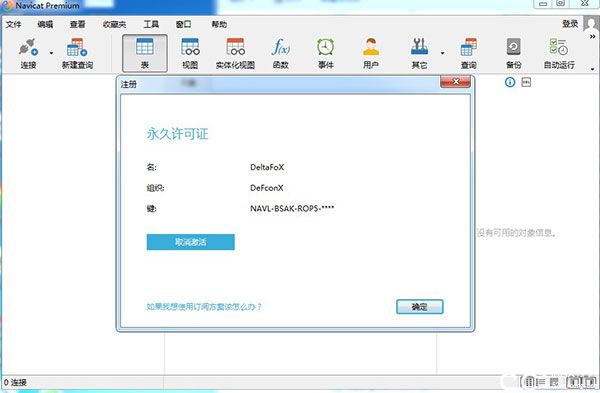Screen dimensions: 600x393
Task: Minimize the Navicat Premium window
Action: [543, 3]
